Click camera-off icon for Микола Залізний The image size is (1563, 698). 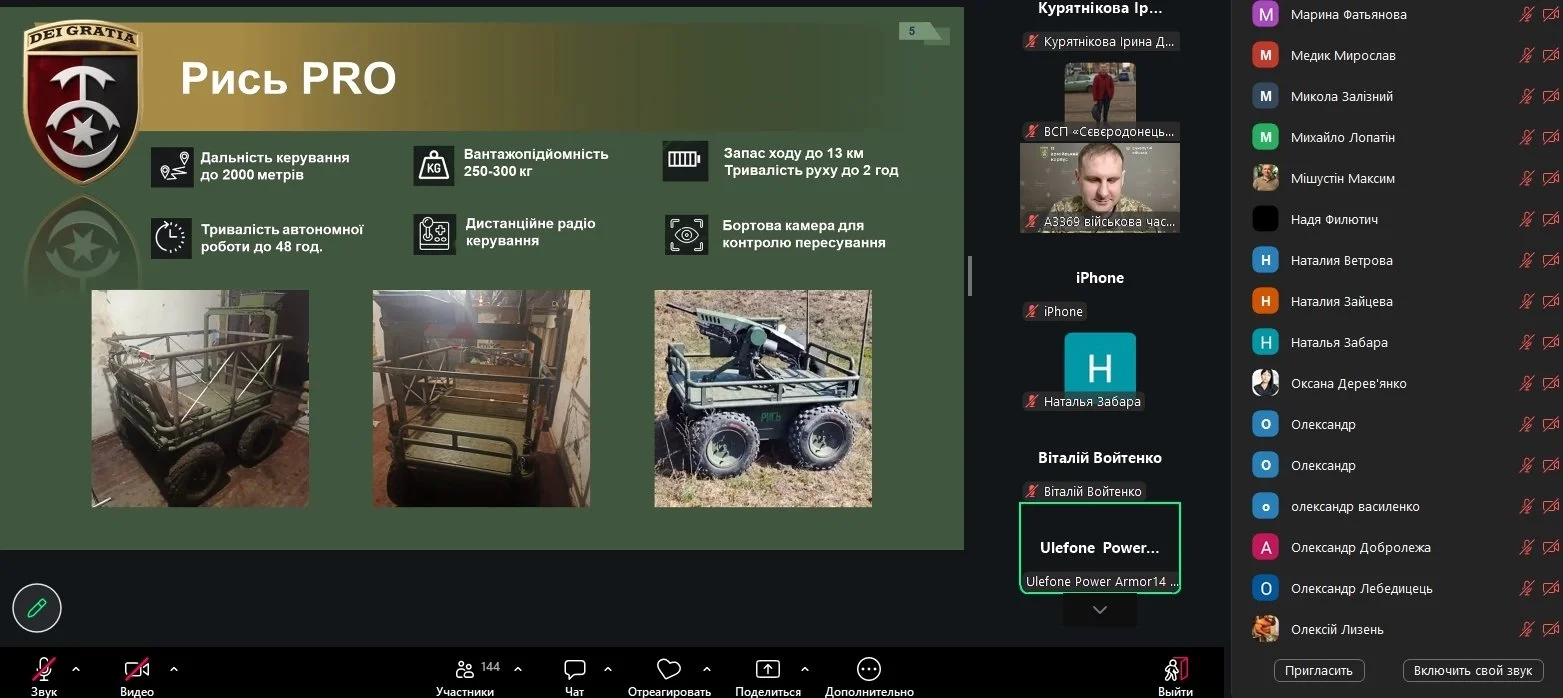click(1551, 96)
